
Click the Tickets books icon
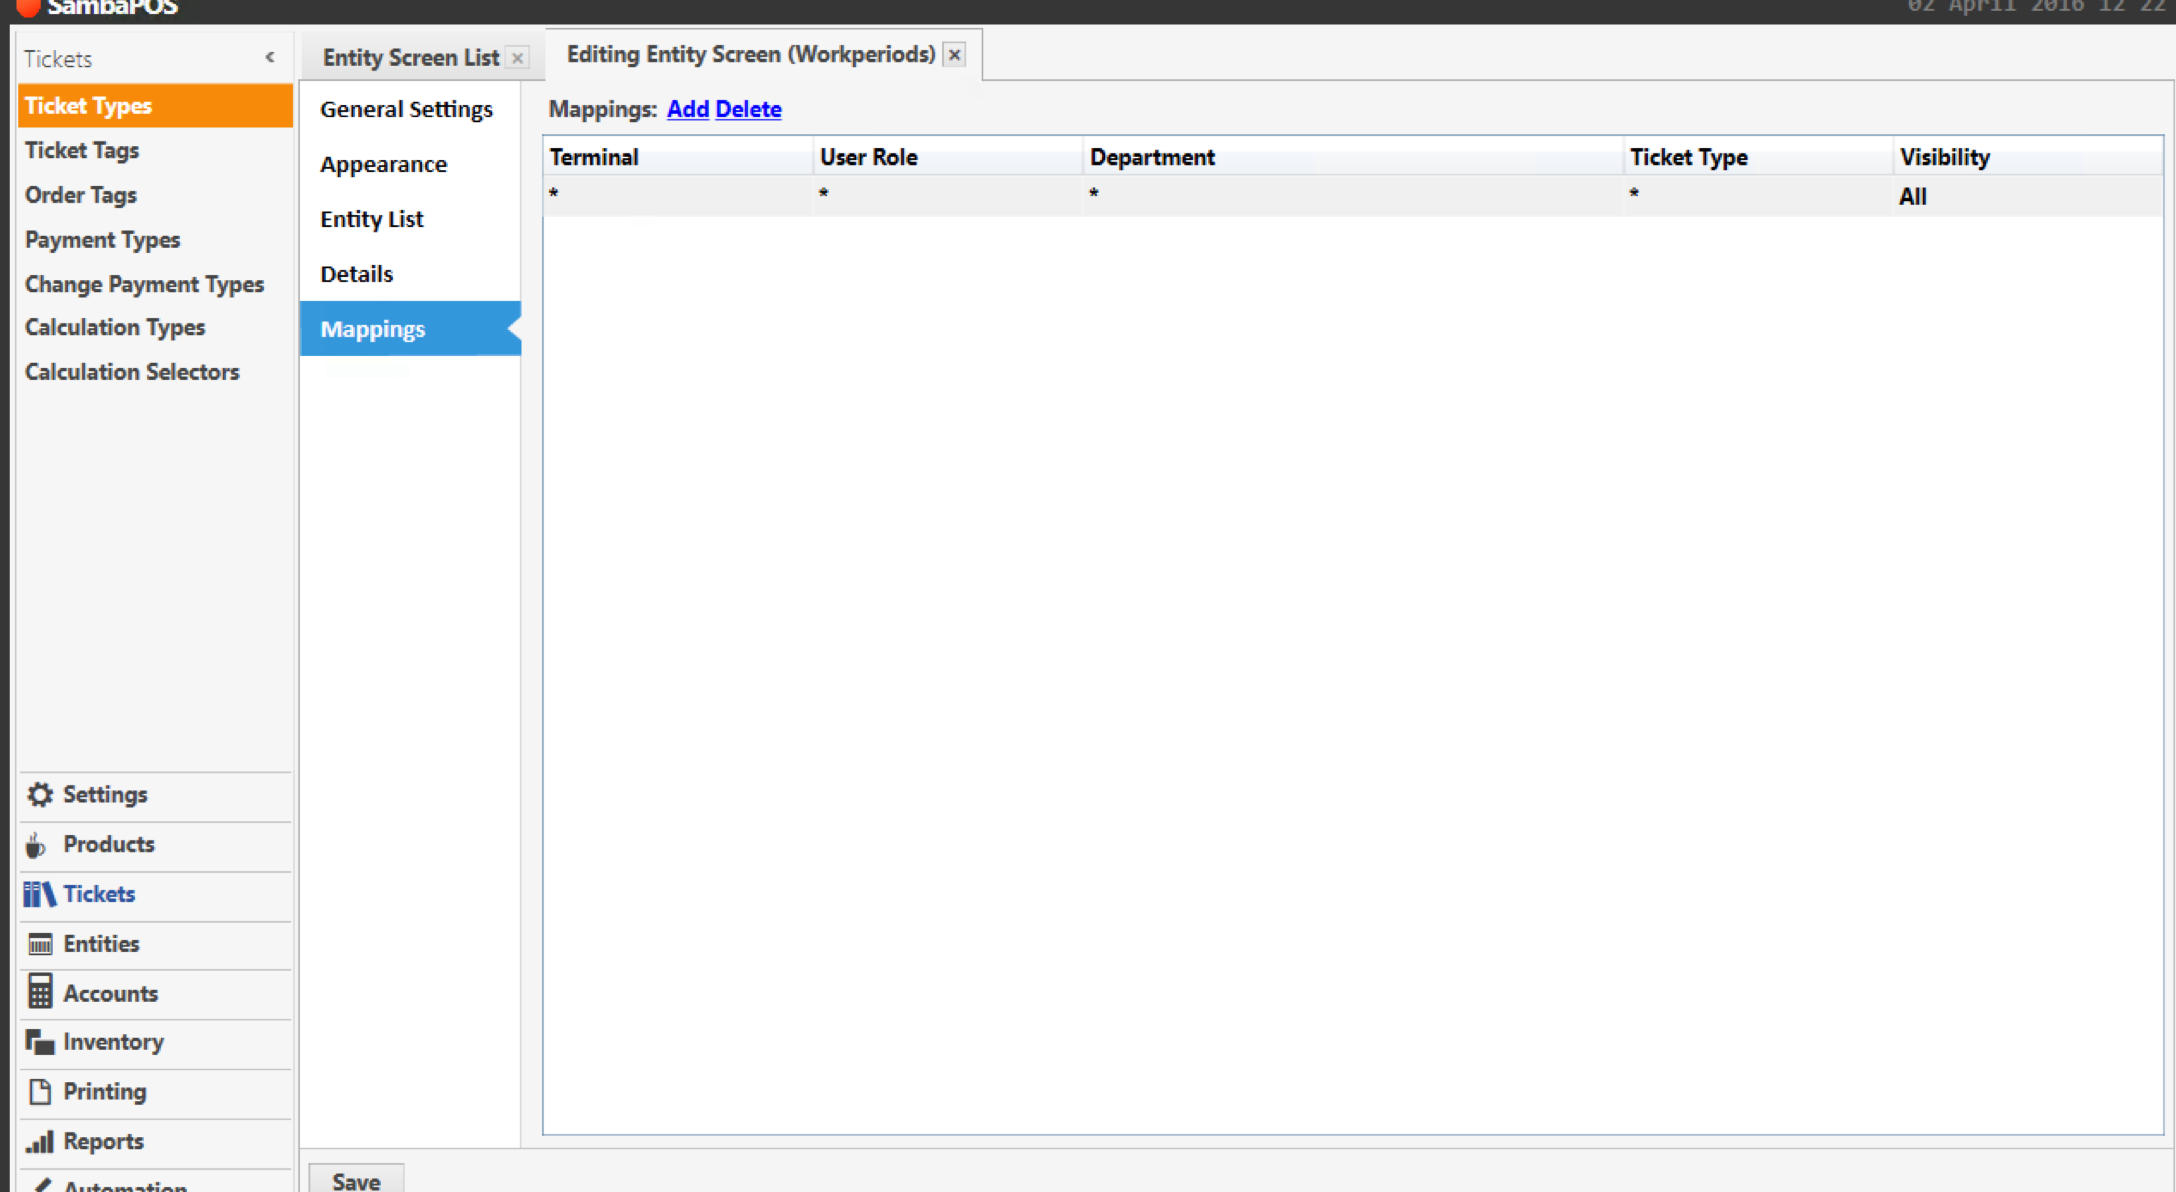[39, 894]
